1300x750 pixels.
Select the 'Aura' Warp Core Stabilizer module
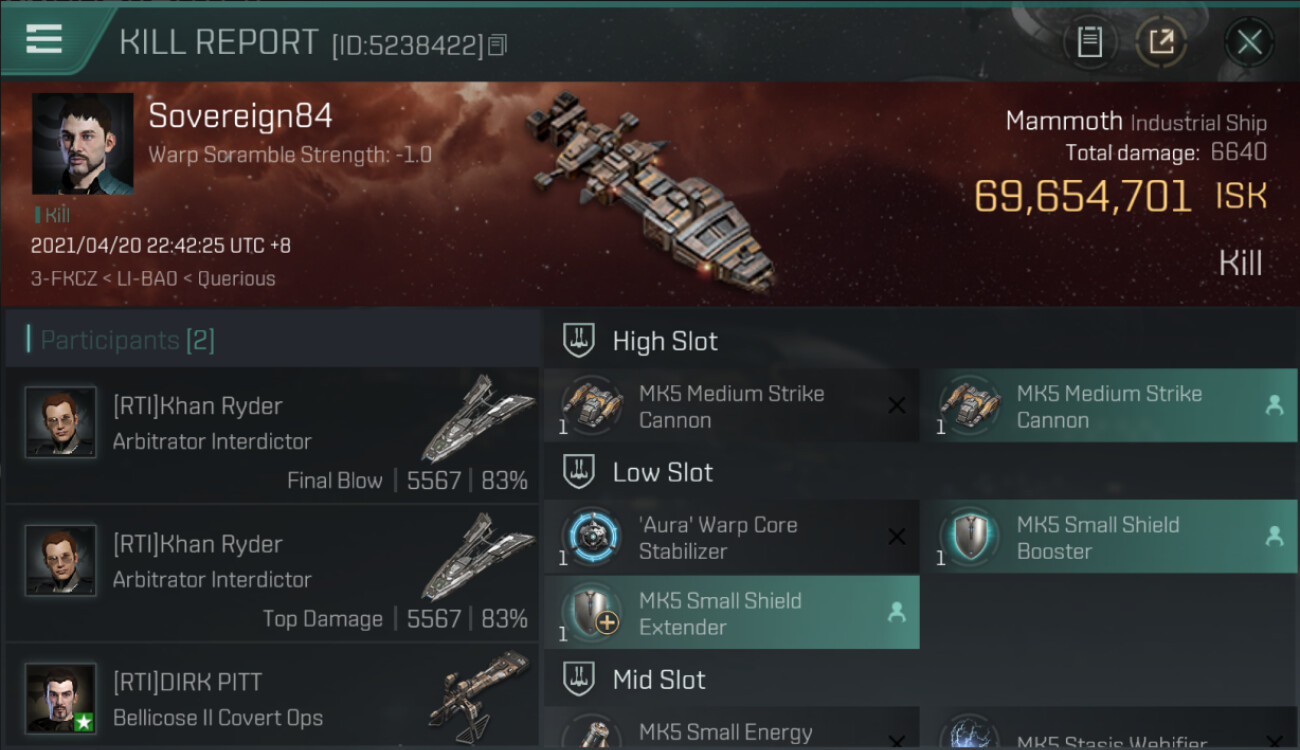[x=731, y=538]
